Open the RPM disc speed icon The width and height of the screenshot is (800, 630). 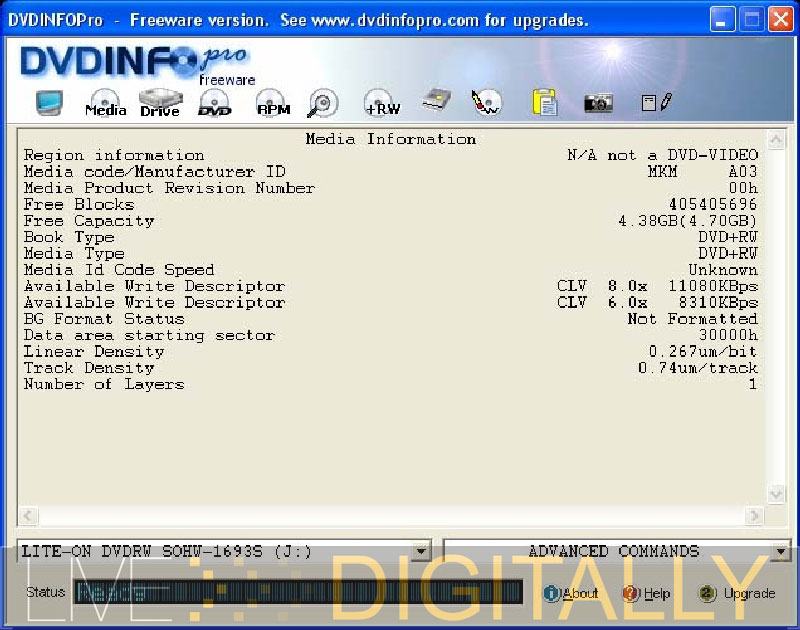[x=272, y=103]
